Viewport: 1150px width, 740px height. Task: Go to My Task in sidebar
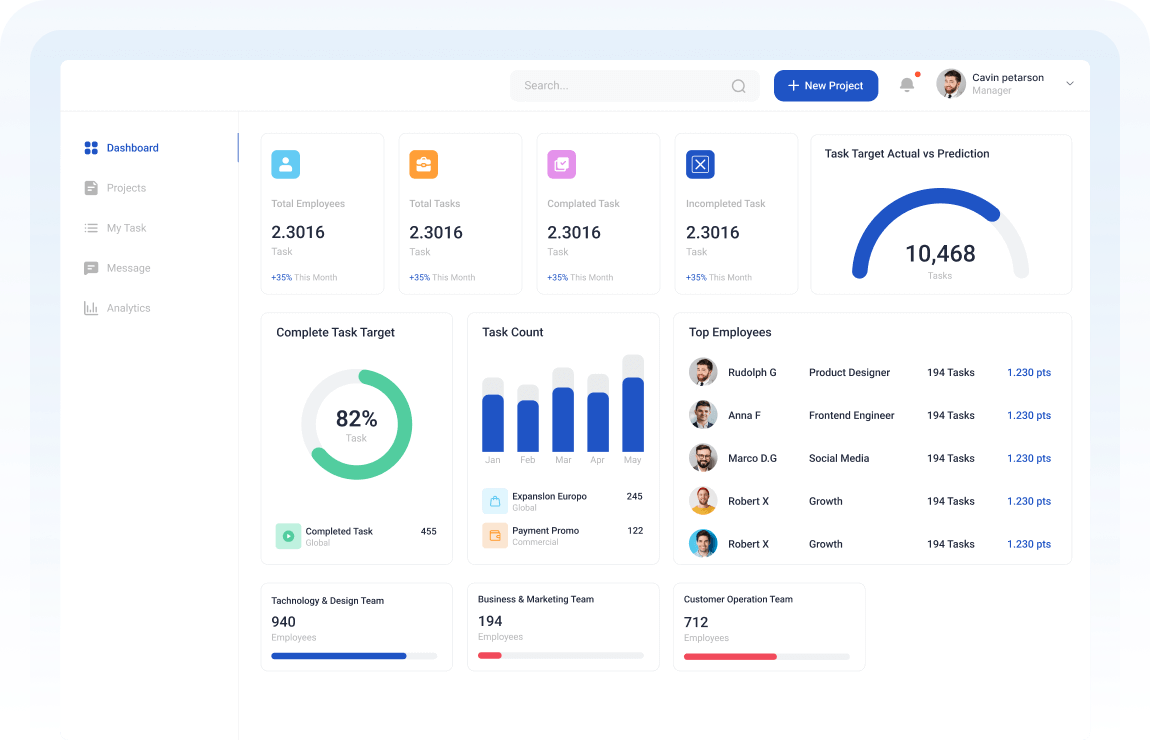[126, 228]
